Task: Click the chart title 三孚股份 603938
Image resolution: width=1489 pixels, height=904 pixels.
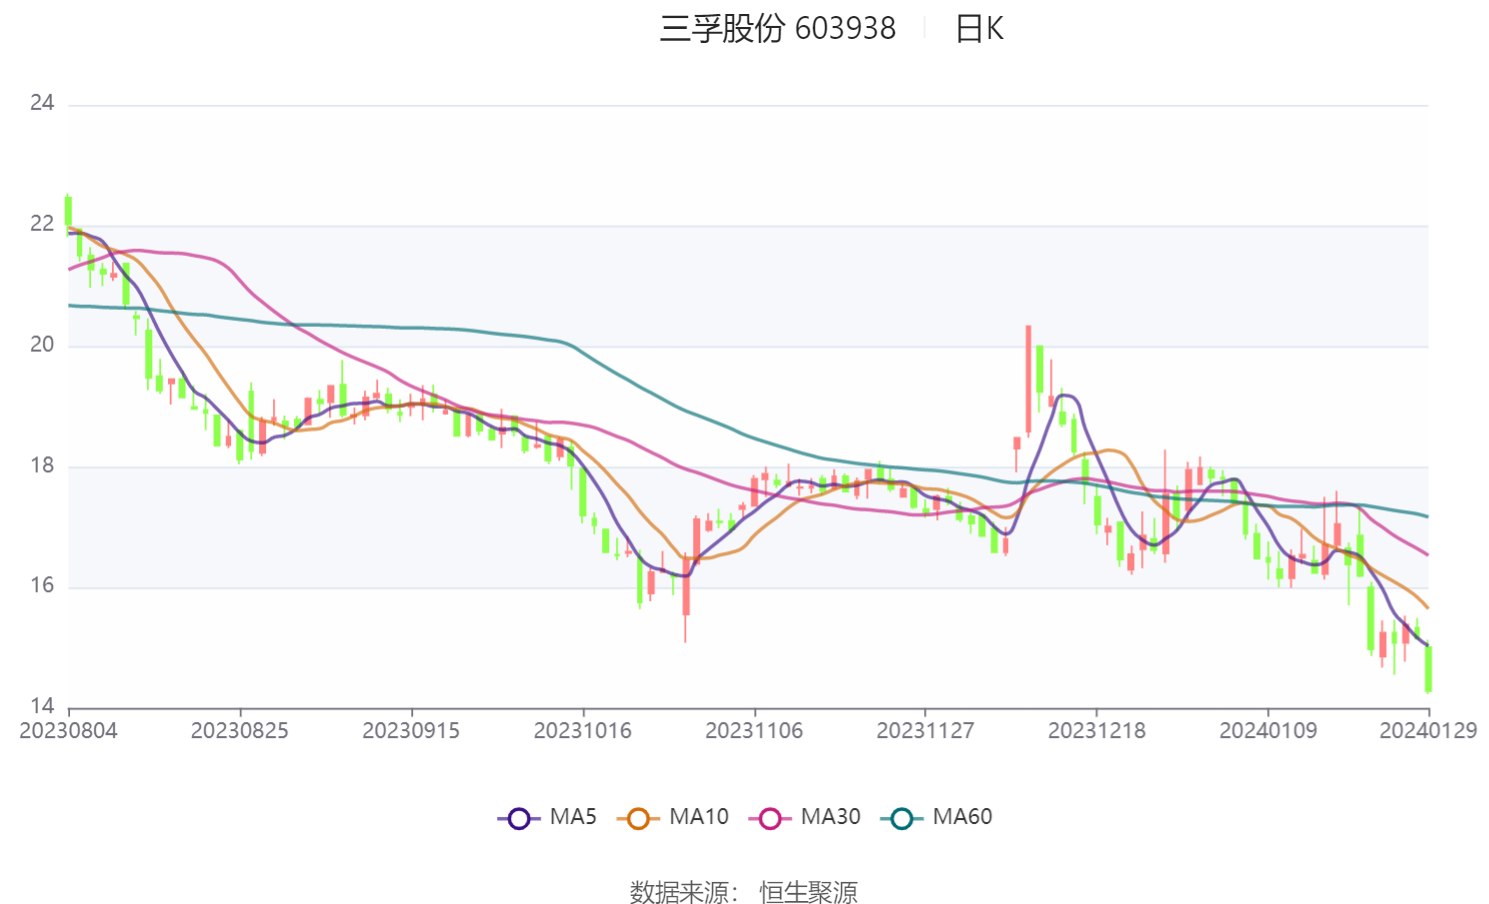Action: pos(778,28)
